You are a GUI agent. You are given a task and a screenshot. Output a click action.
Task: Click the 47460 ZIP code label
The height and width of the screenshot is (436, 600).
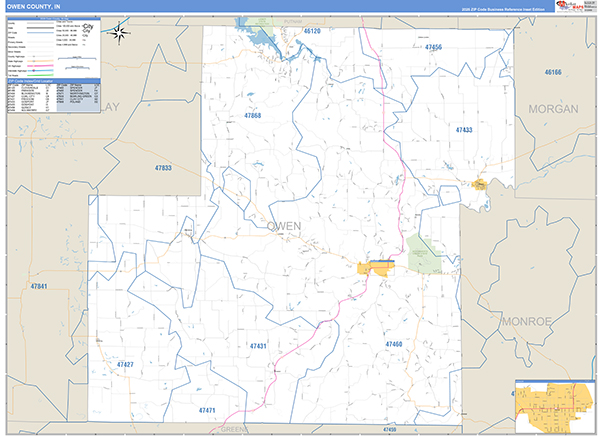[x=393, y=344]
